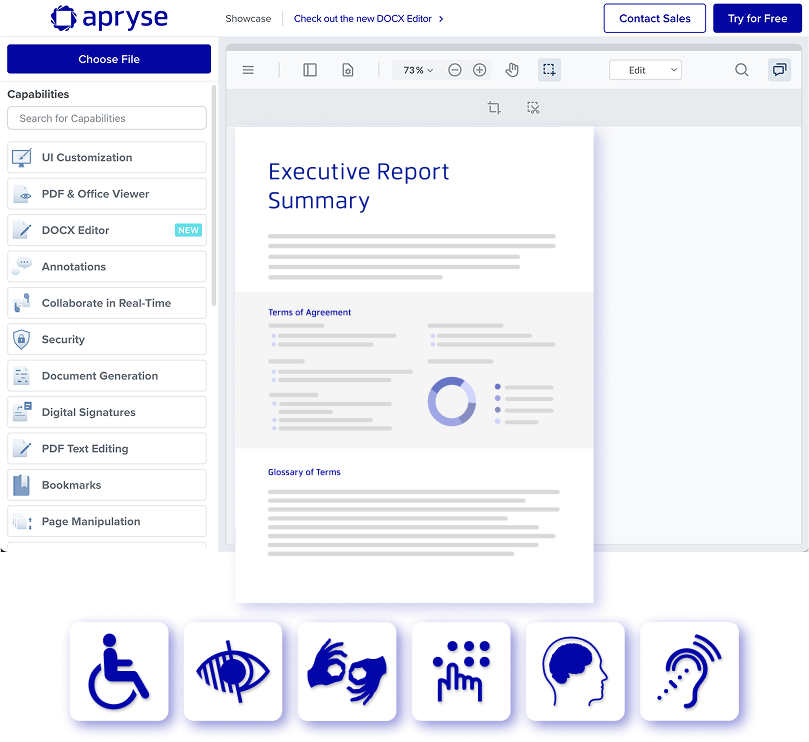This screenshot has width=809, height=742.
Task: Toggle the left panel icon
Action: (310, 70)
